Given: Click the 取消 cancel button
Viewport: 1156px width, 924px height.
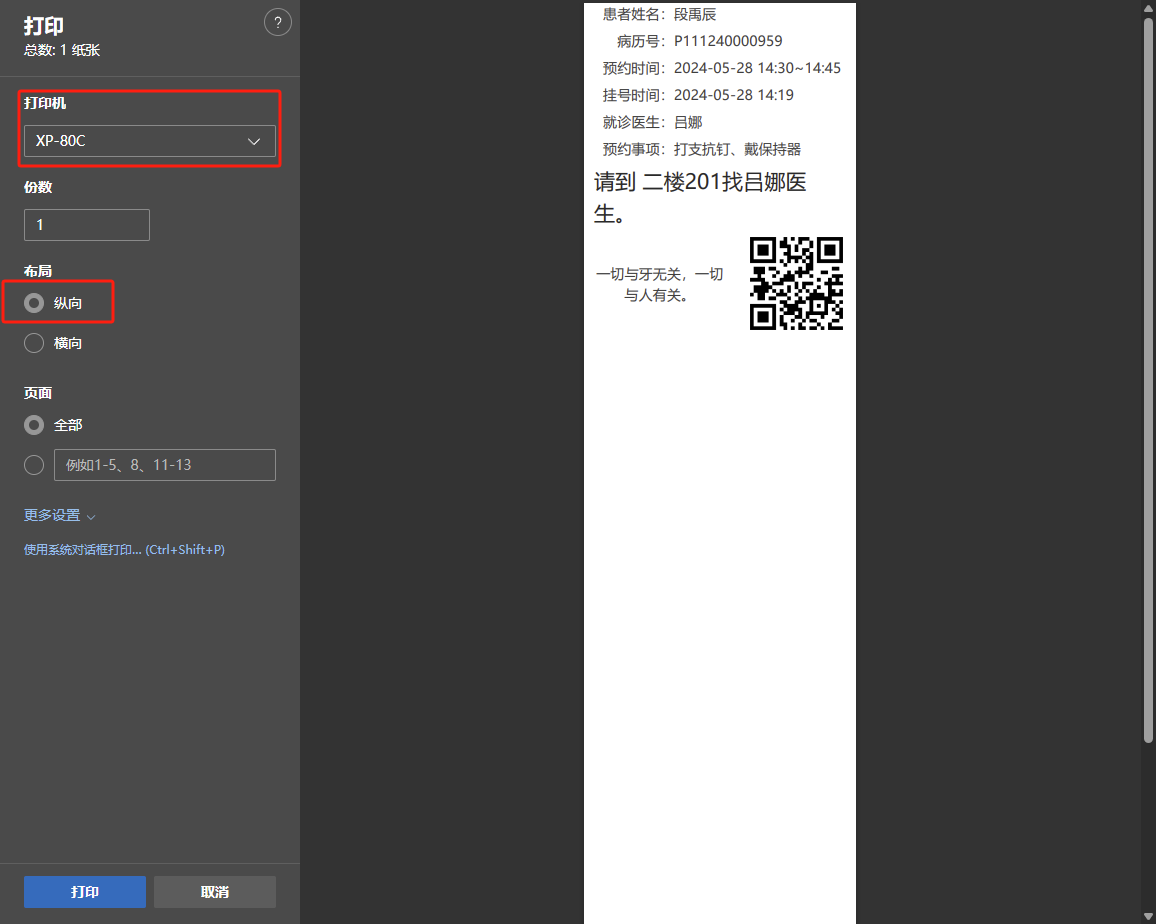Looking at the screenshot, I should coord(215,892).
